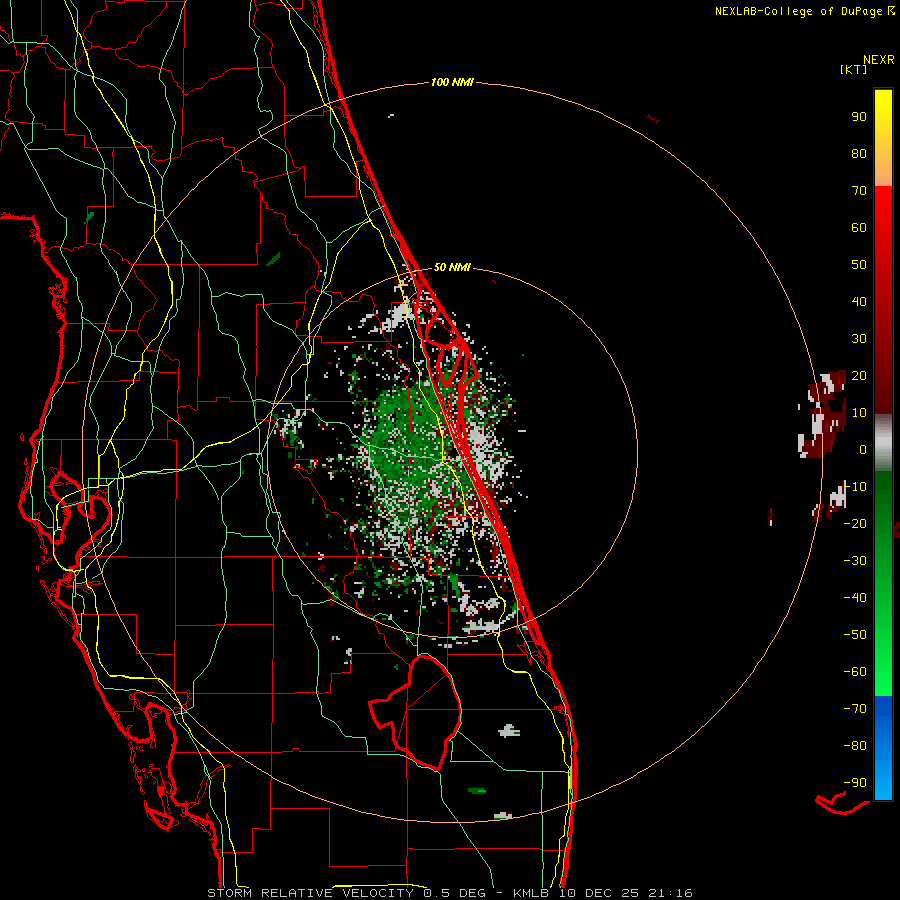This screenshot has width=900, height=900.
Task: Click the positive 30 tick on the velocity scale
Action: 859,339
